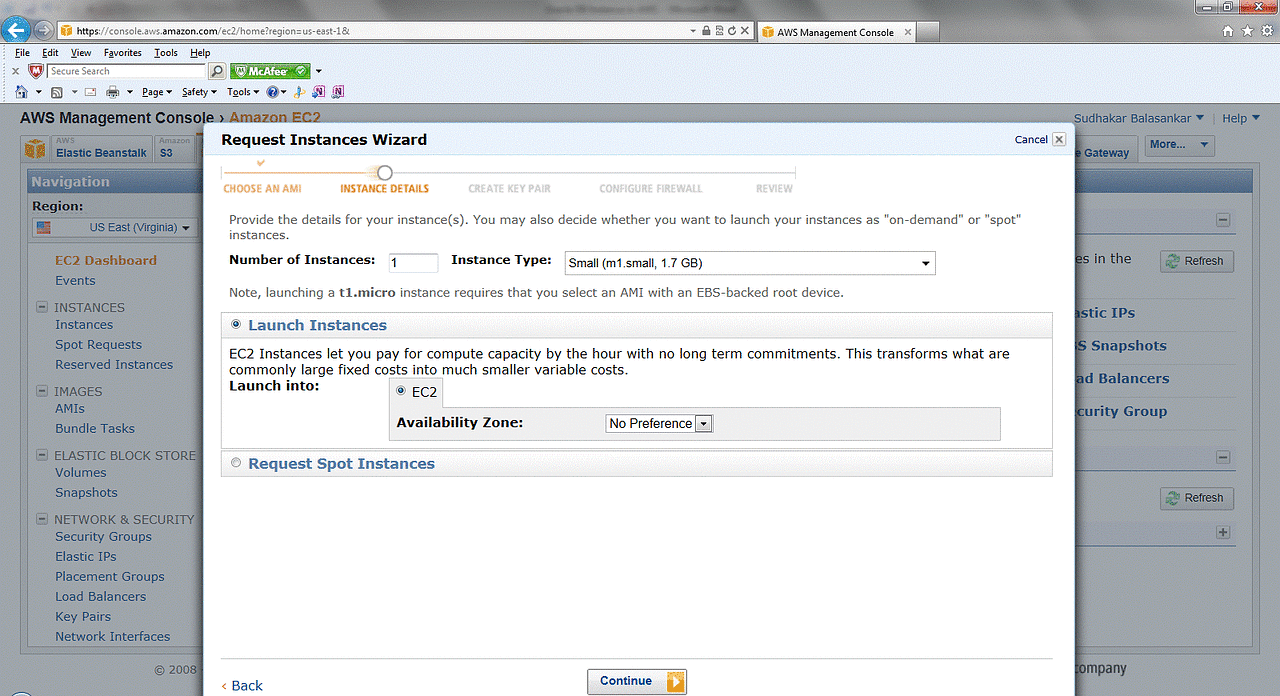
Task: Open the View menu
Action: 81,53
